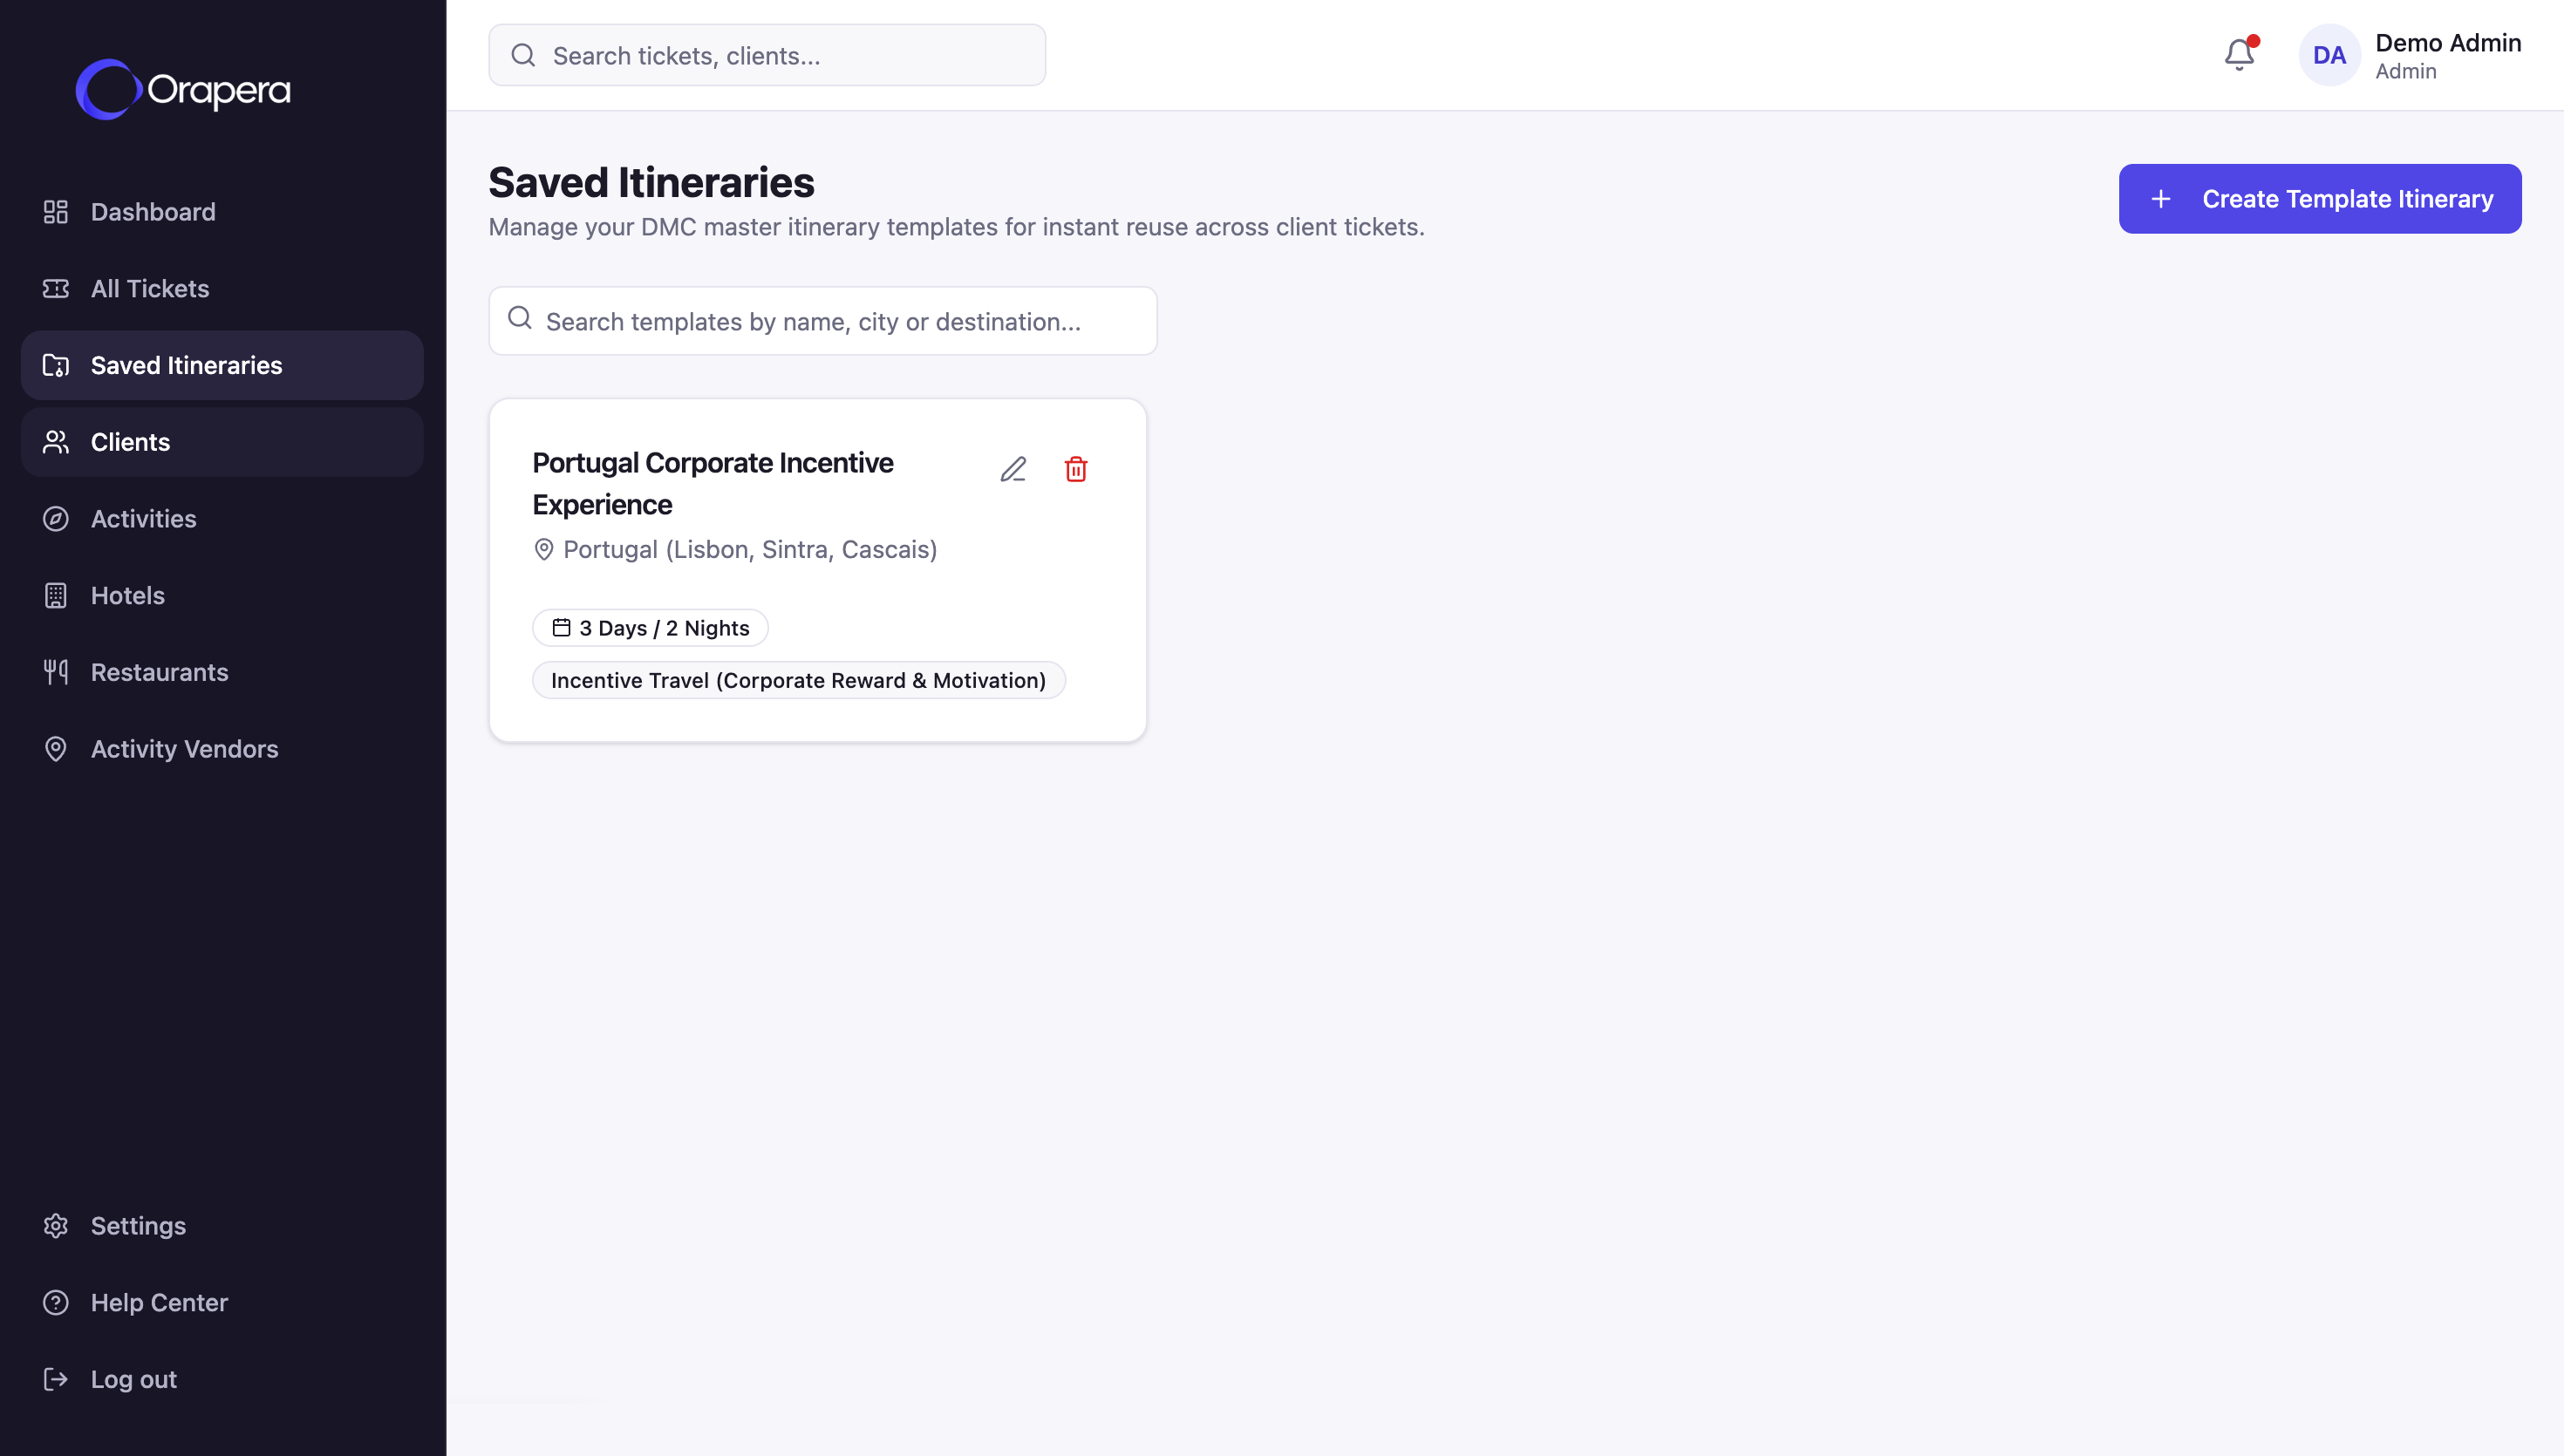
Task: Click the DA user avatar
Action: pyautogui.click(x=2329, y=55)
